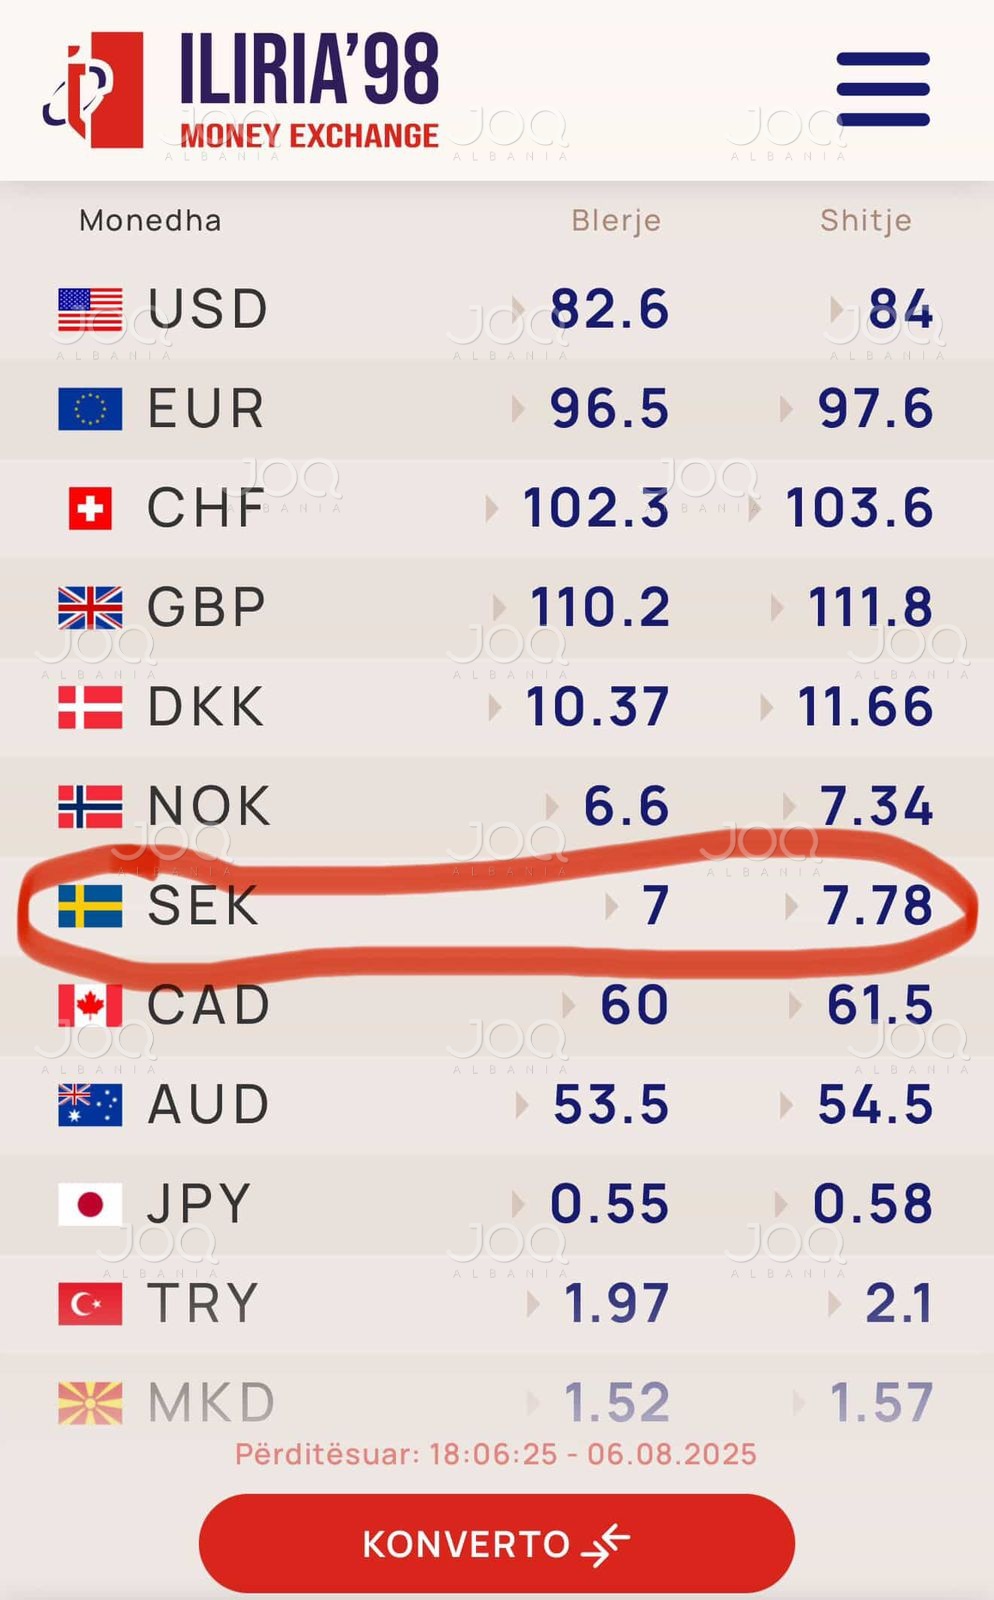Click the arrow beside EUR sell rate 97.6

coord(786,409)
